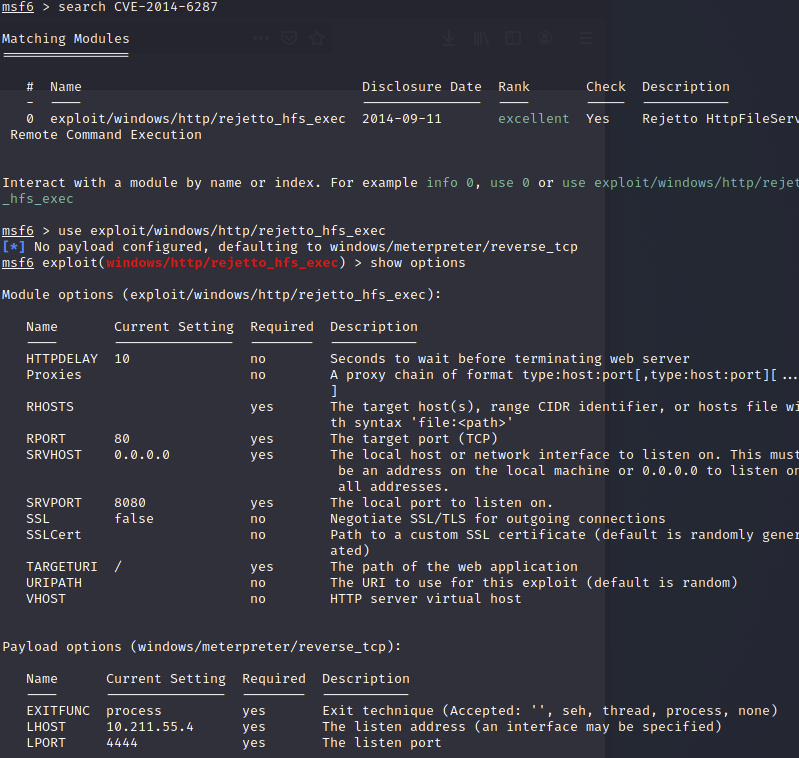Click the 'Proxies' option name
The image size is (799, 758).
coord(54,375)
